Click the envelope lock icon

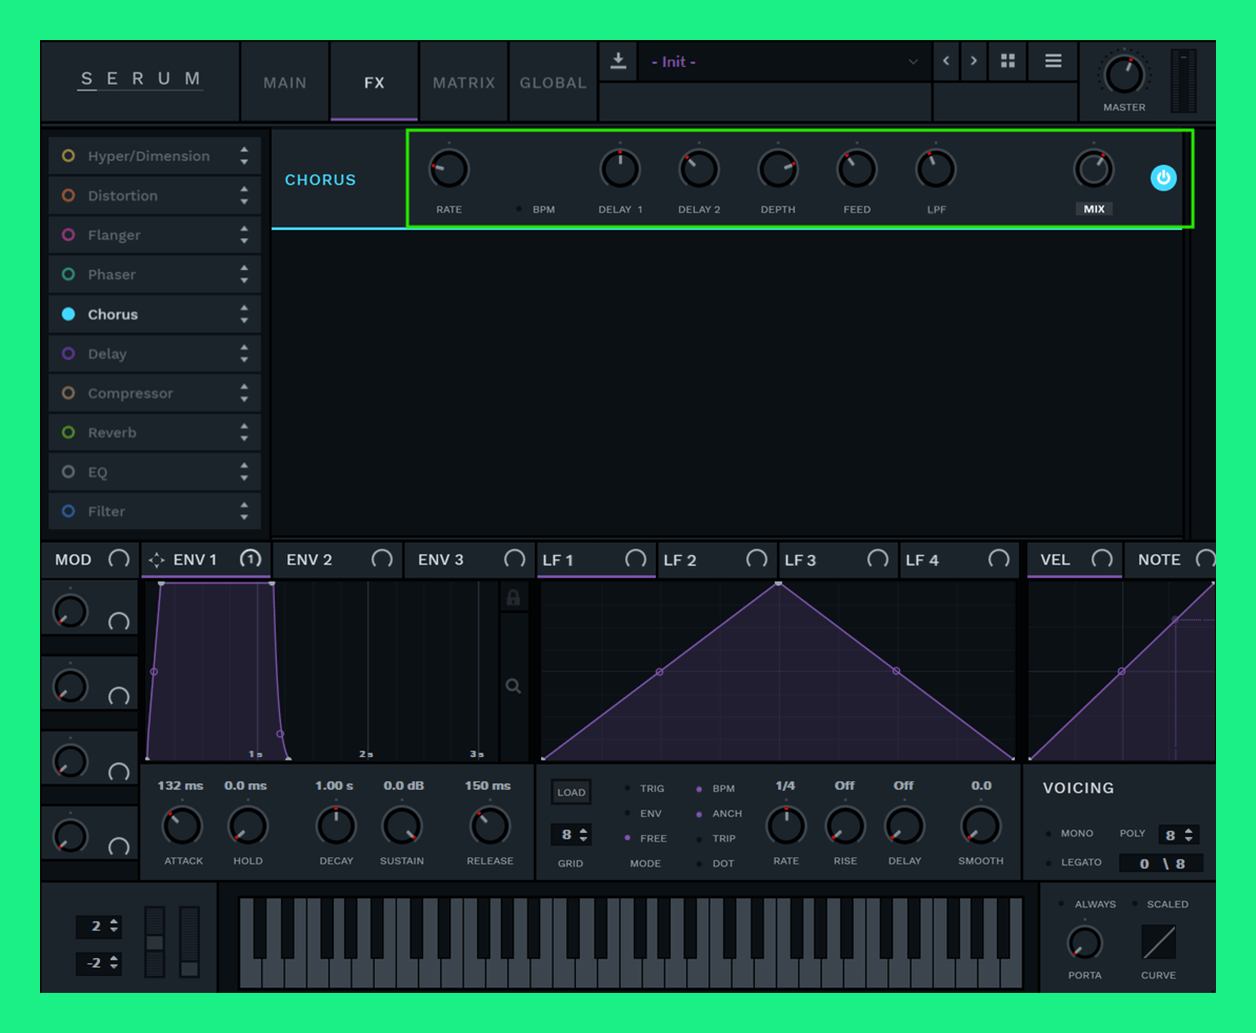pyautogui.click(x=513, y=598)
